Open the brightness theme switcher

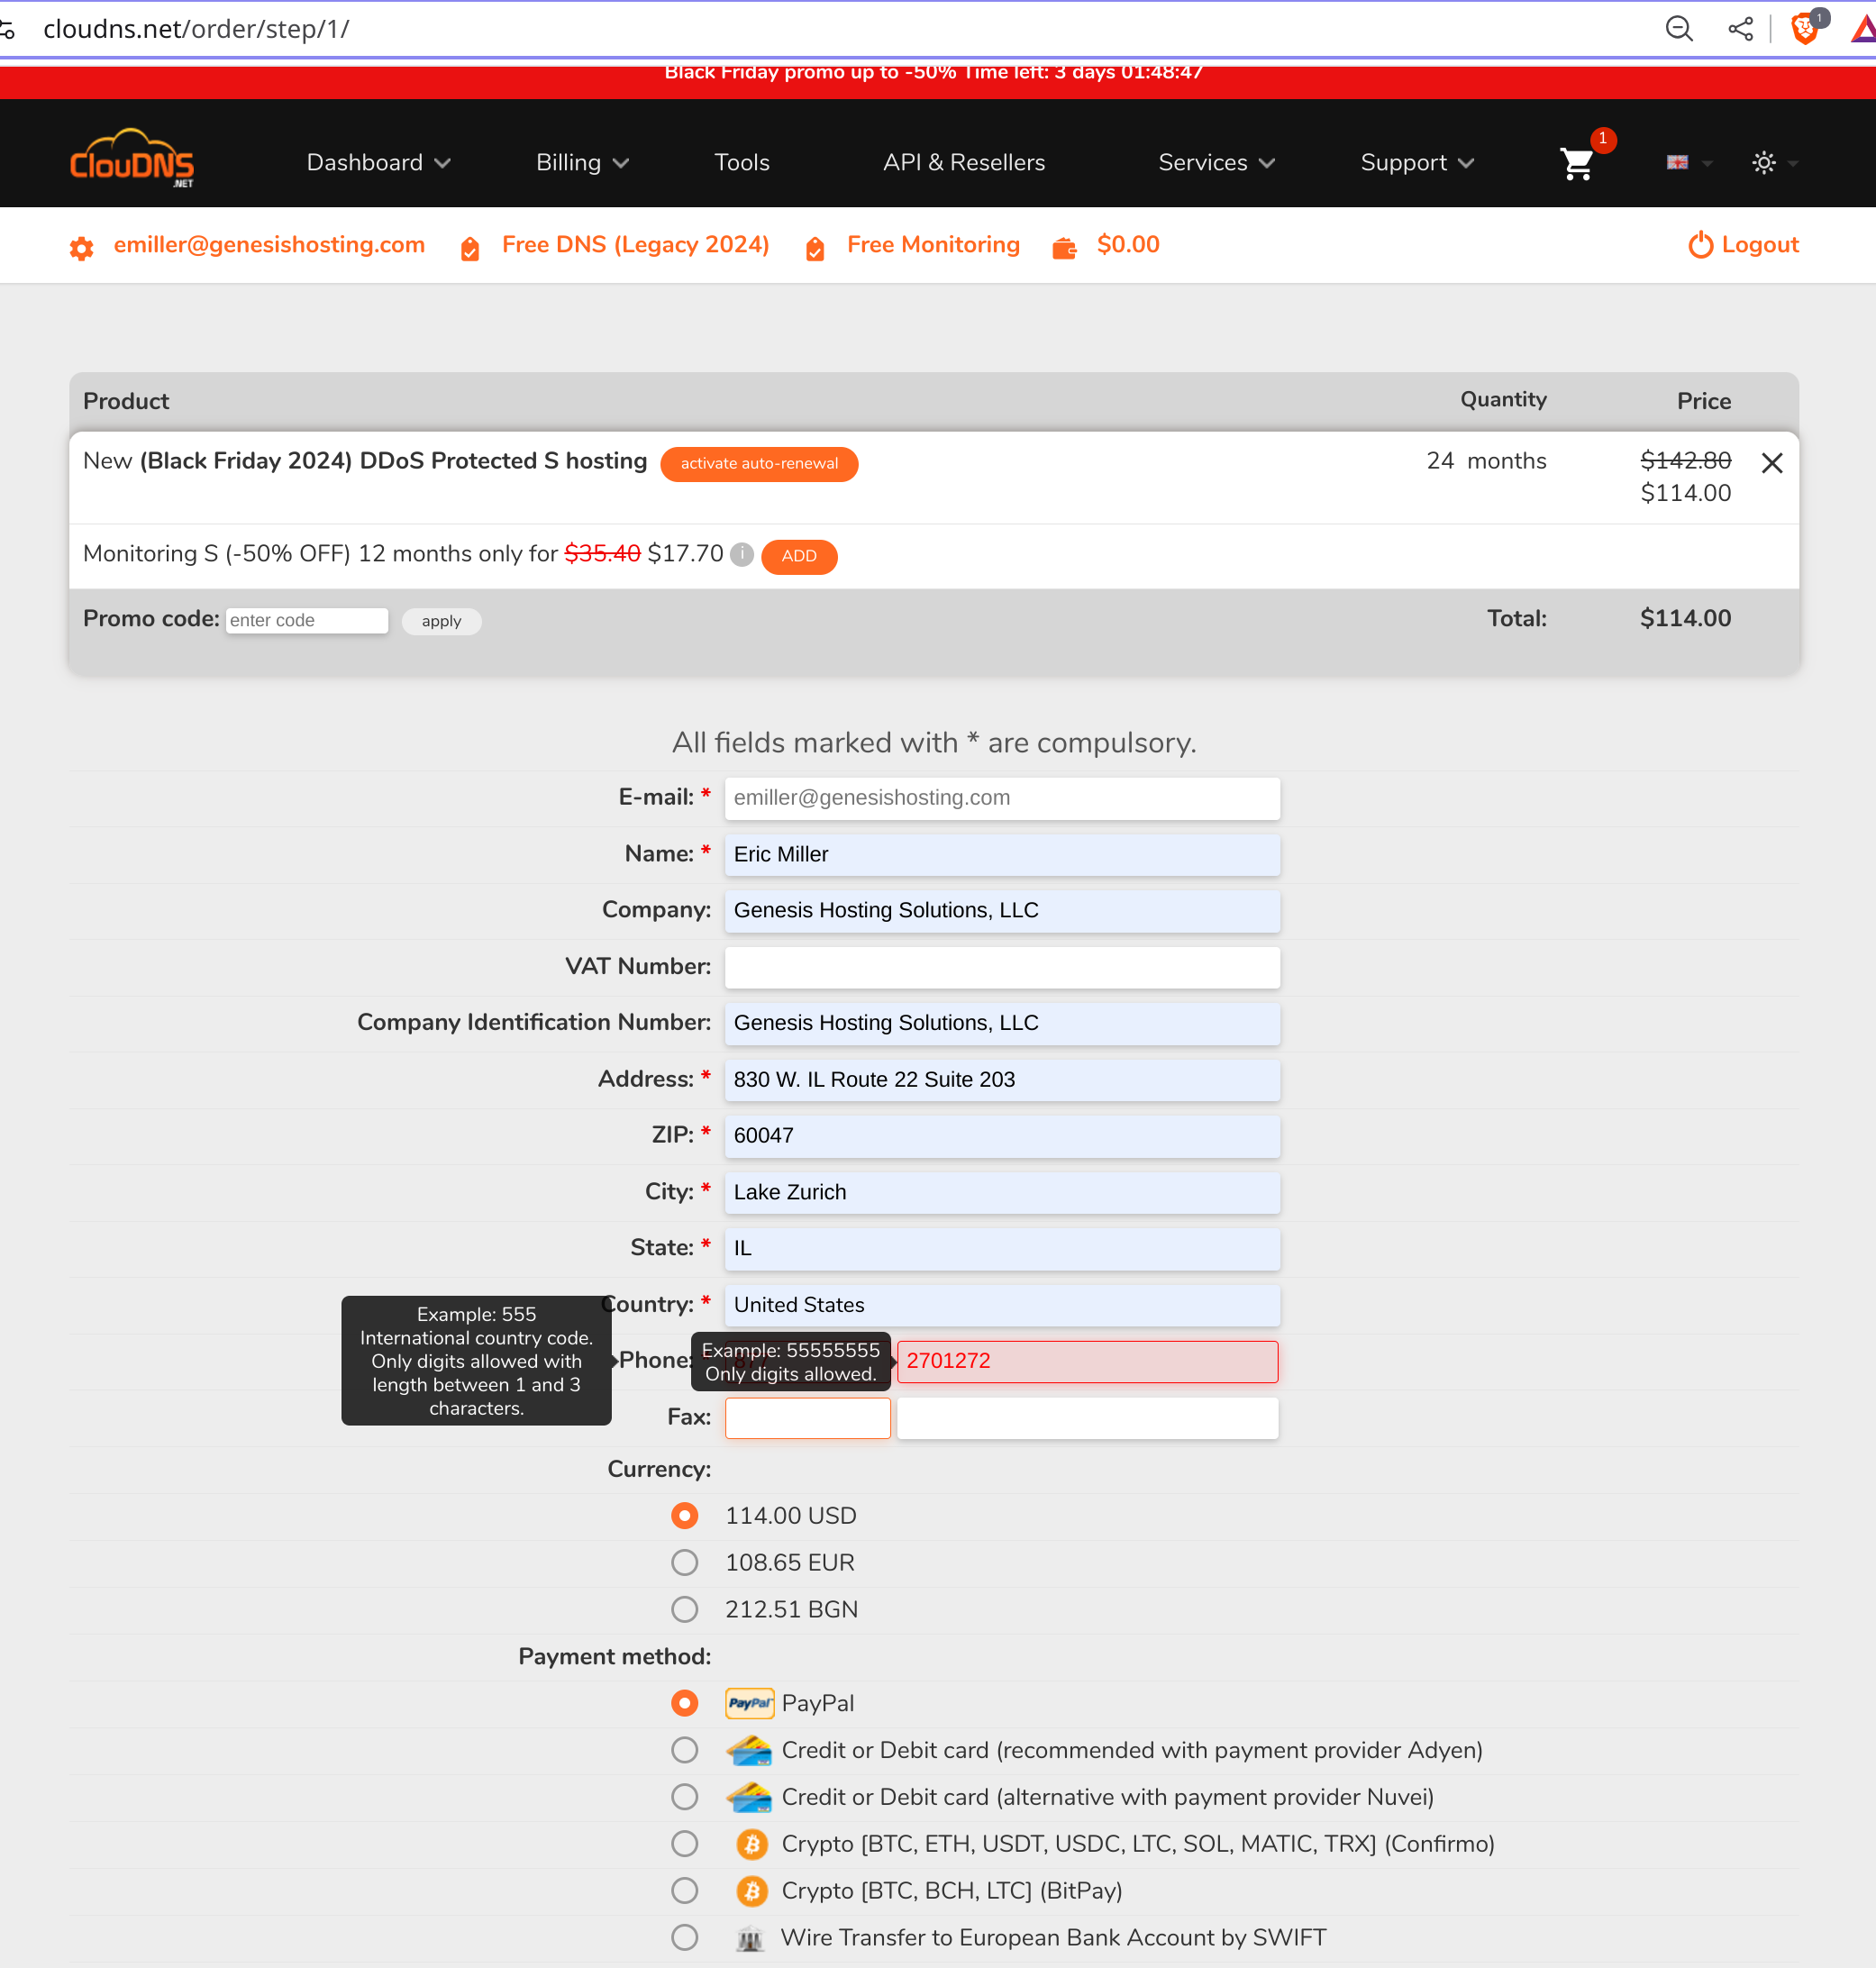(1774, 163)
